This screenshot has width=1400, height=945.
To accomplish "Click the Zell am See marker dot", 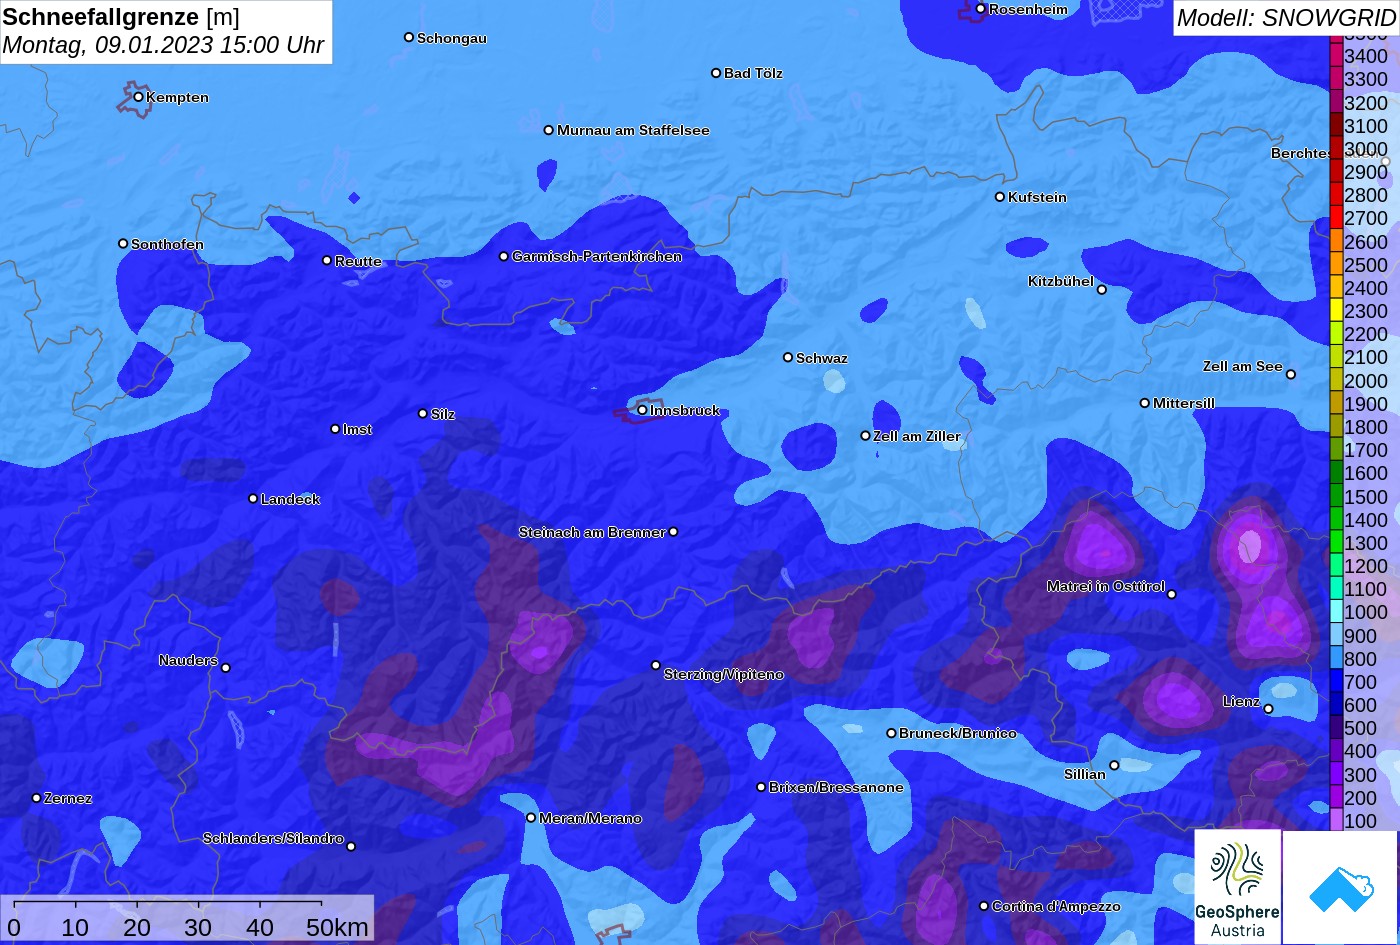I will tap(1291, 374).
